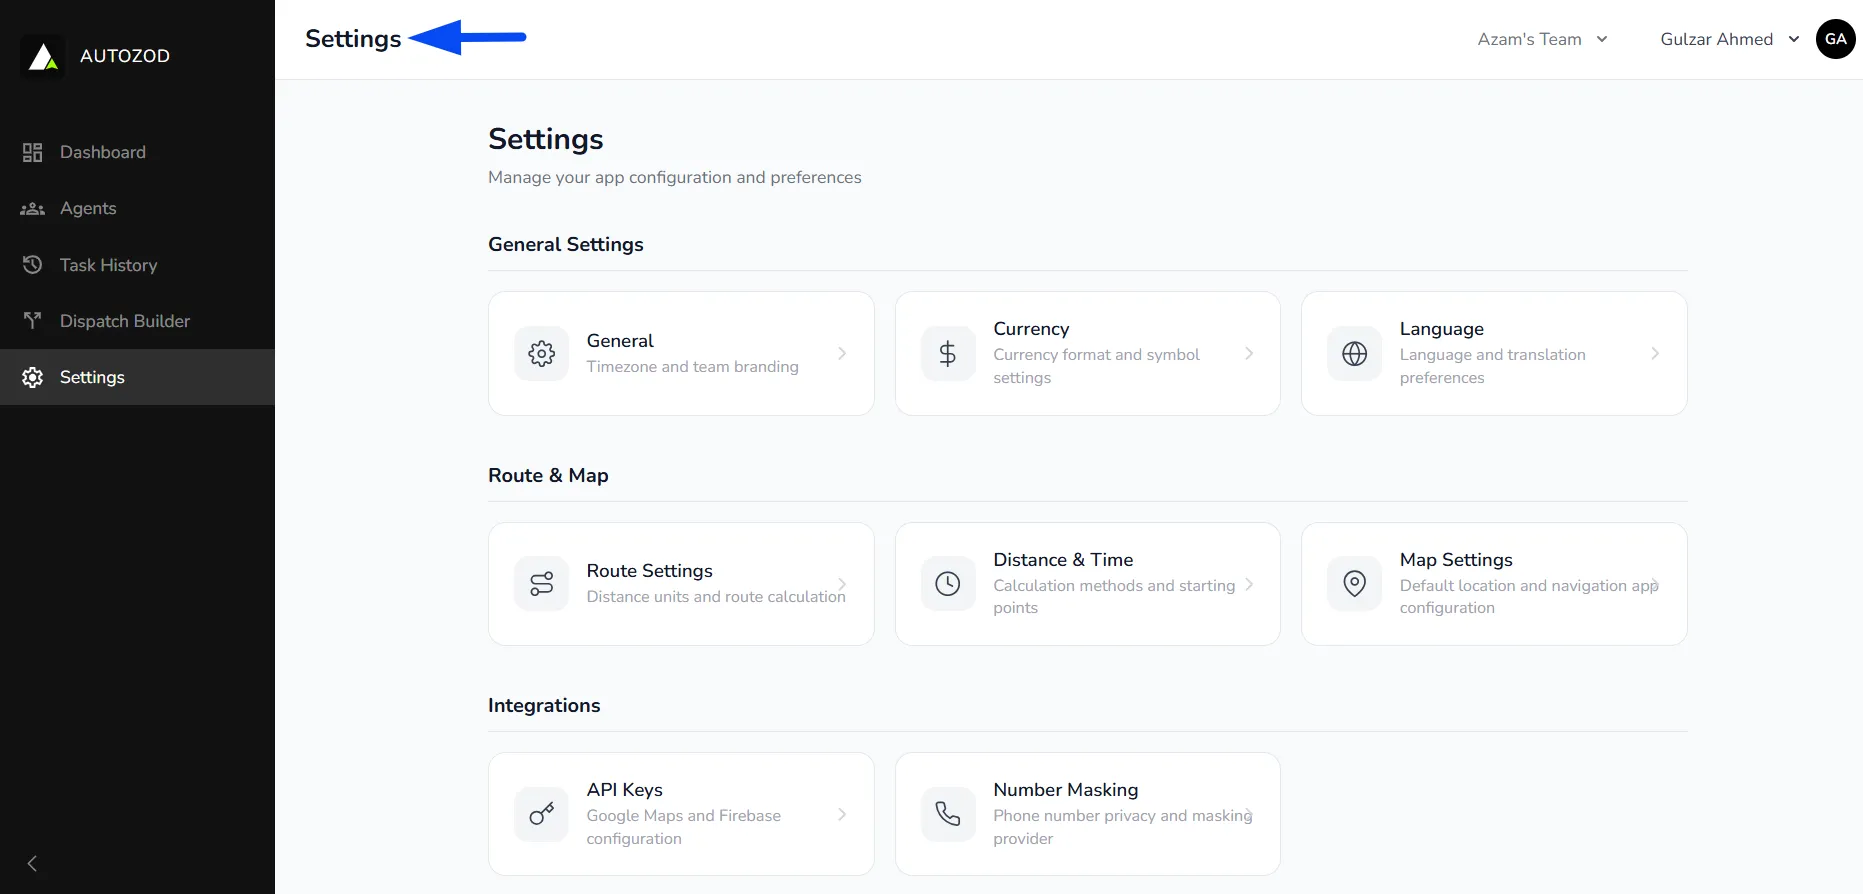
Task: Click the Settings gear icon in sidebar
Action: pos(33,377)
